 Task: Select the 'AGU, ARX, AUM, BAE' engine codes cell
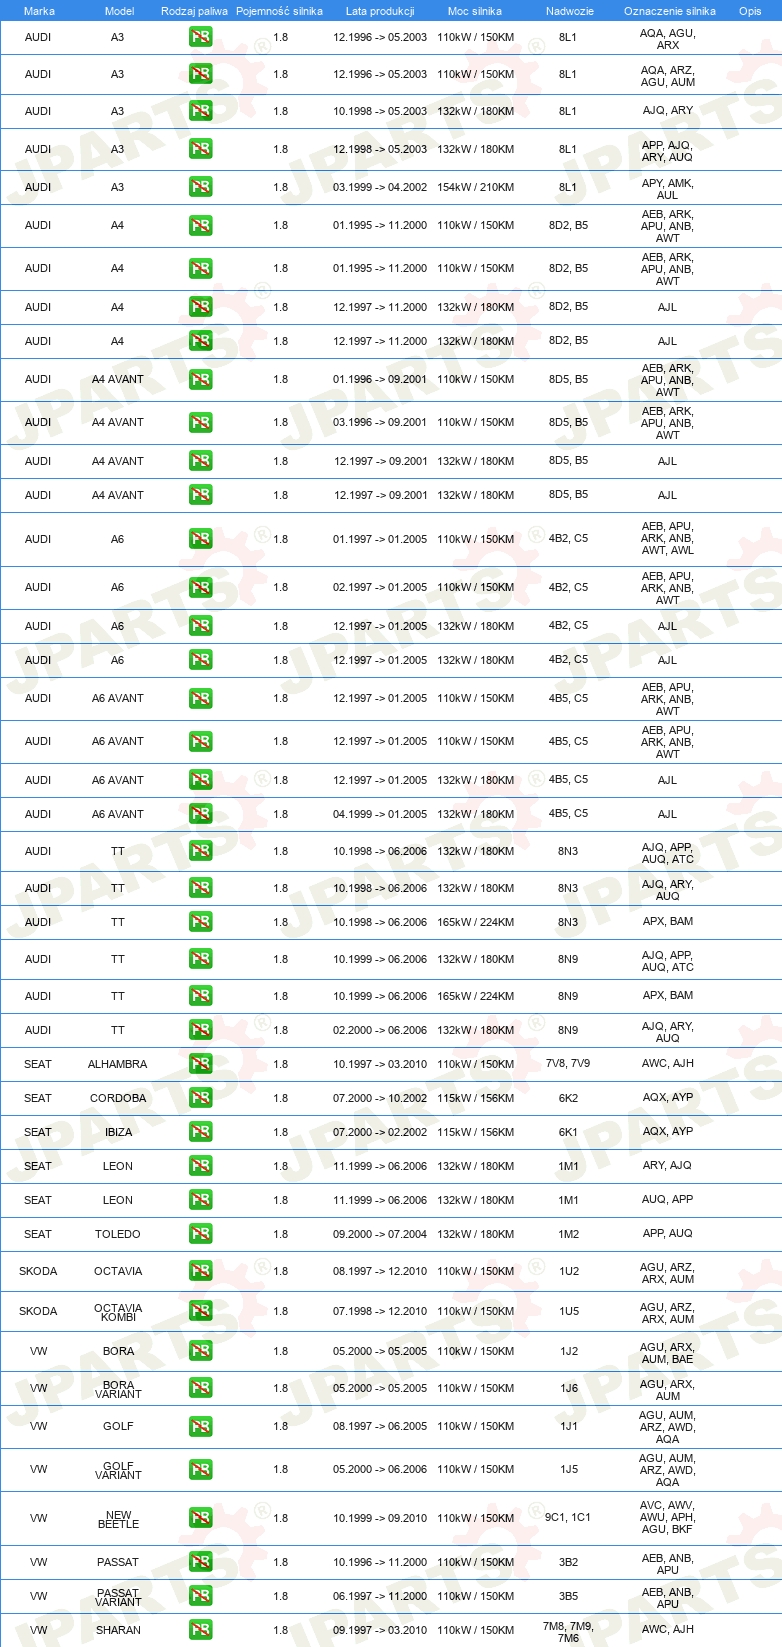pyautogui.click(x=668, y=1353)
